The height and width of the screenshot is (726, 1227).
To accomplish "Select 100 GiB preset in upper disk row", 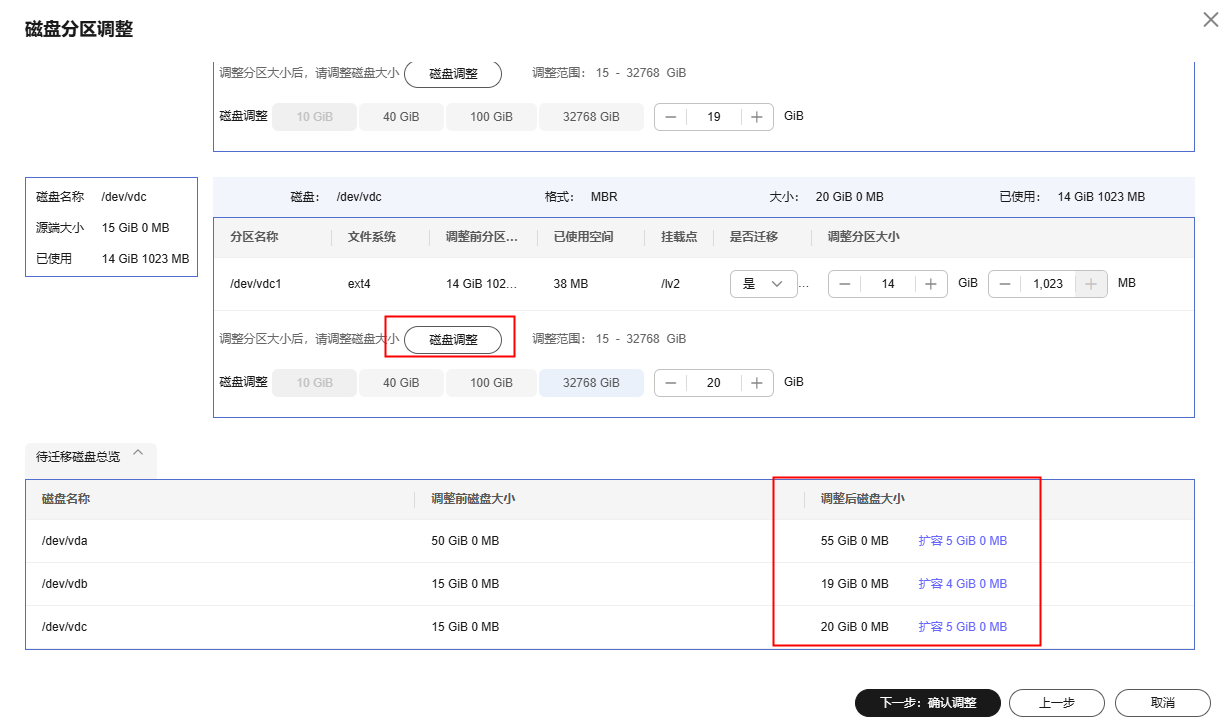I will click(491, 117).
